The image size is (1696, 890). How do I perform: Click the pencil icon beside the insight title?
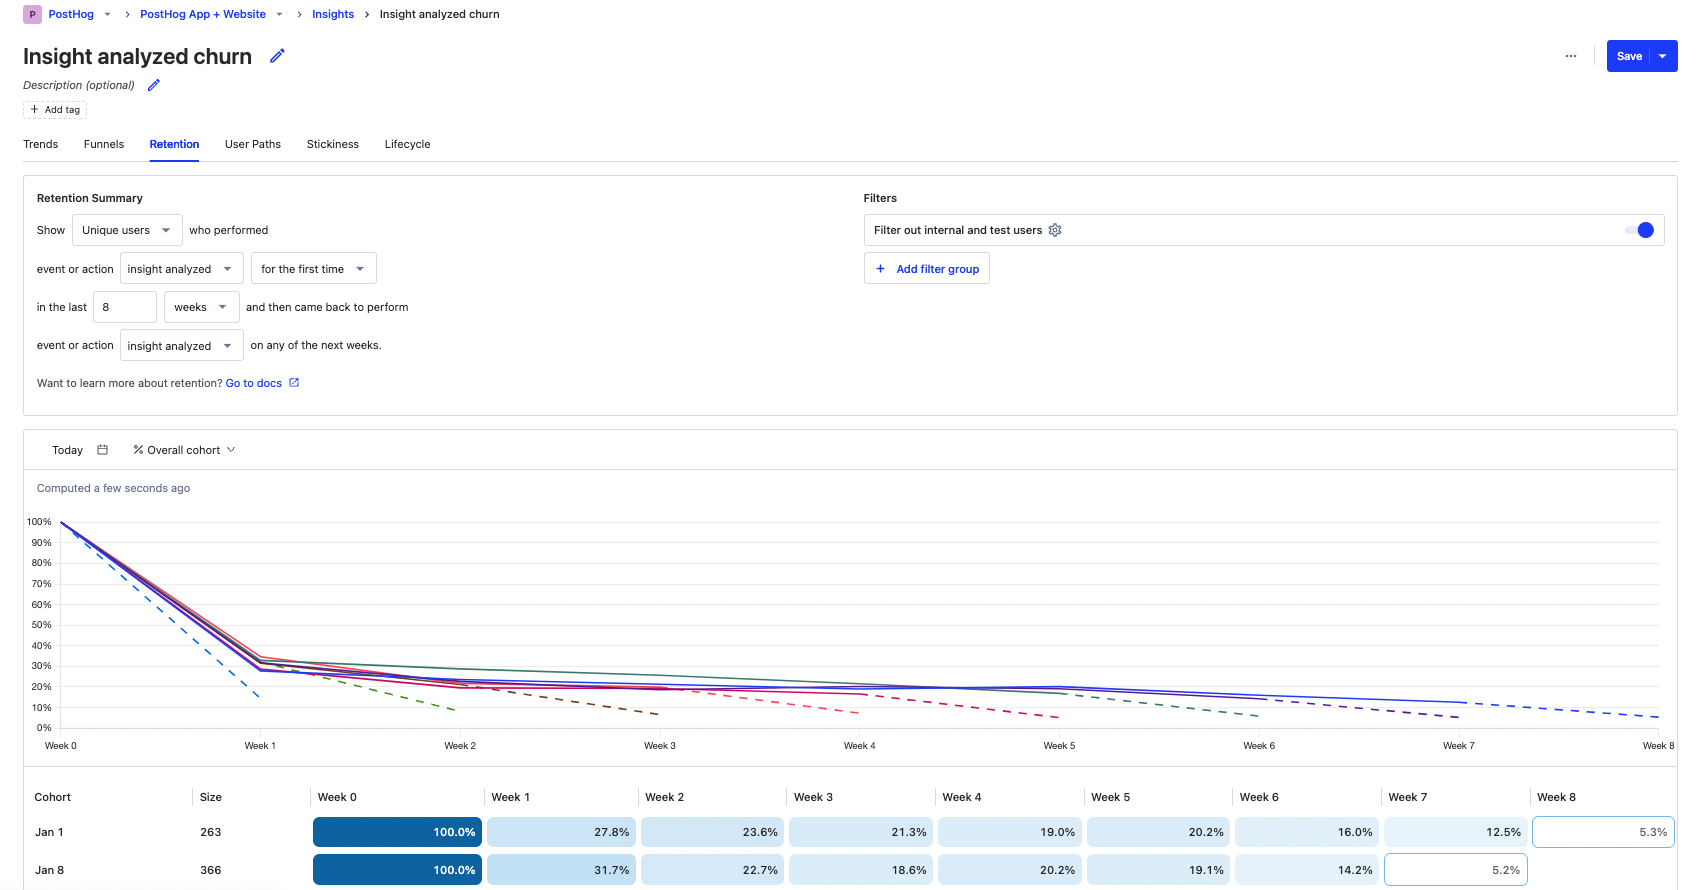(277, 56)
